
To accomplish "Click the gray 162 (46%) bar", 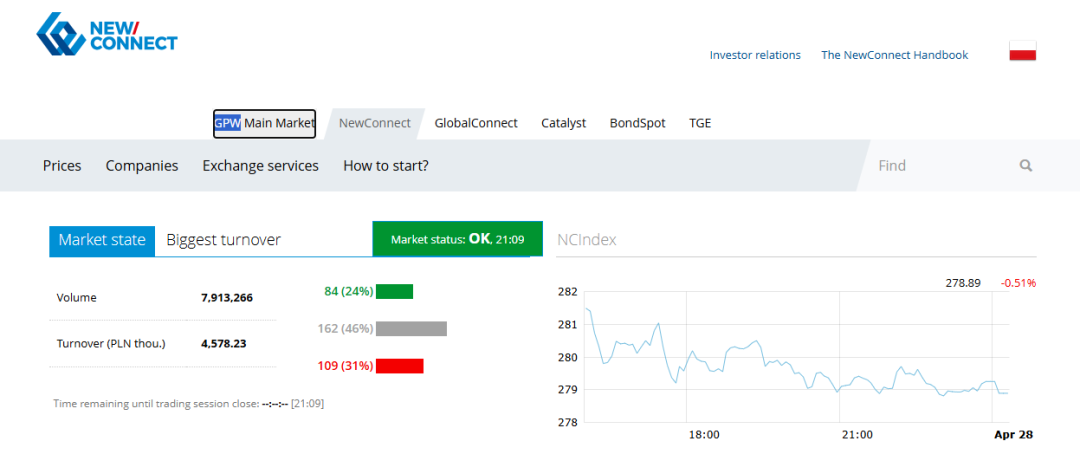I will (411, 329).
